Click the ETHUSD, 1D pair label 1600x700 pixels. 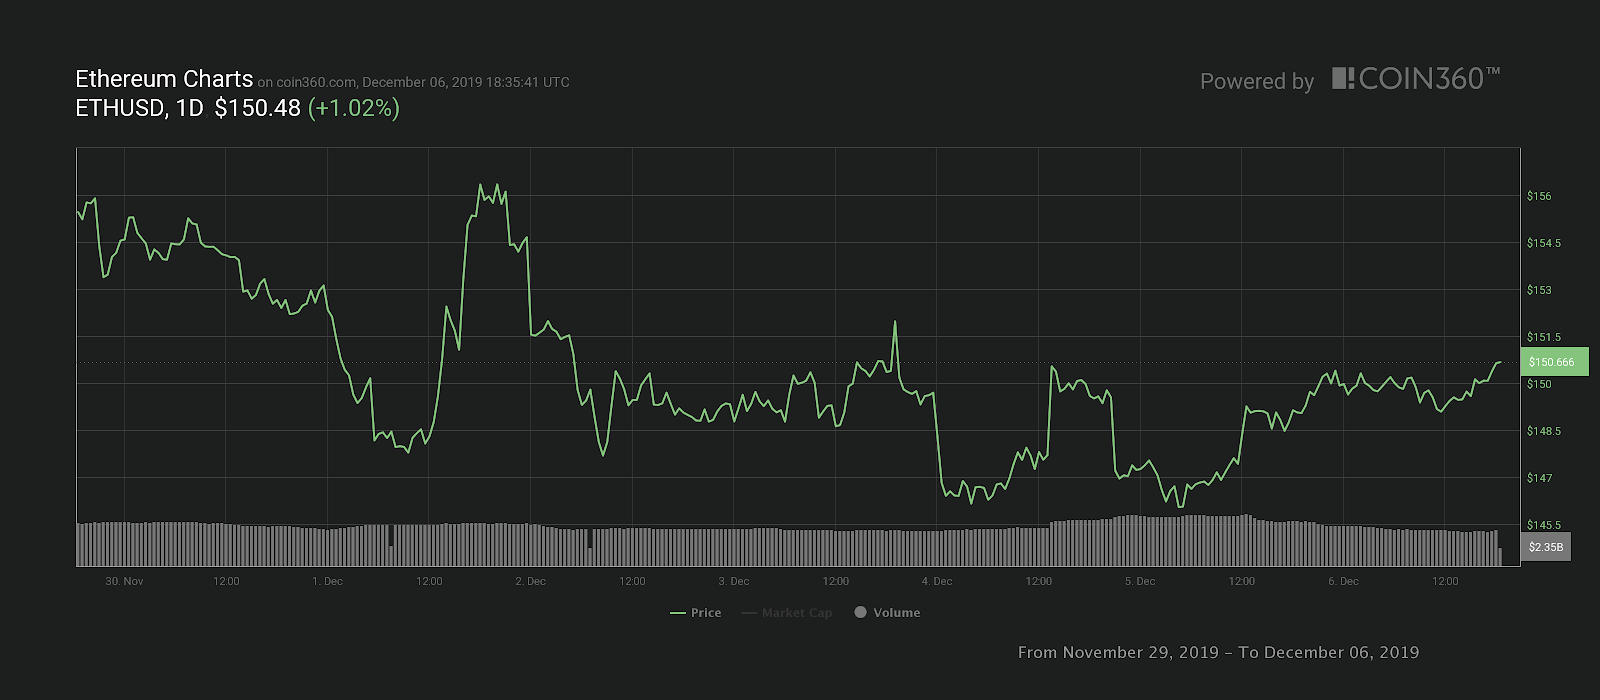(139, 108)
